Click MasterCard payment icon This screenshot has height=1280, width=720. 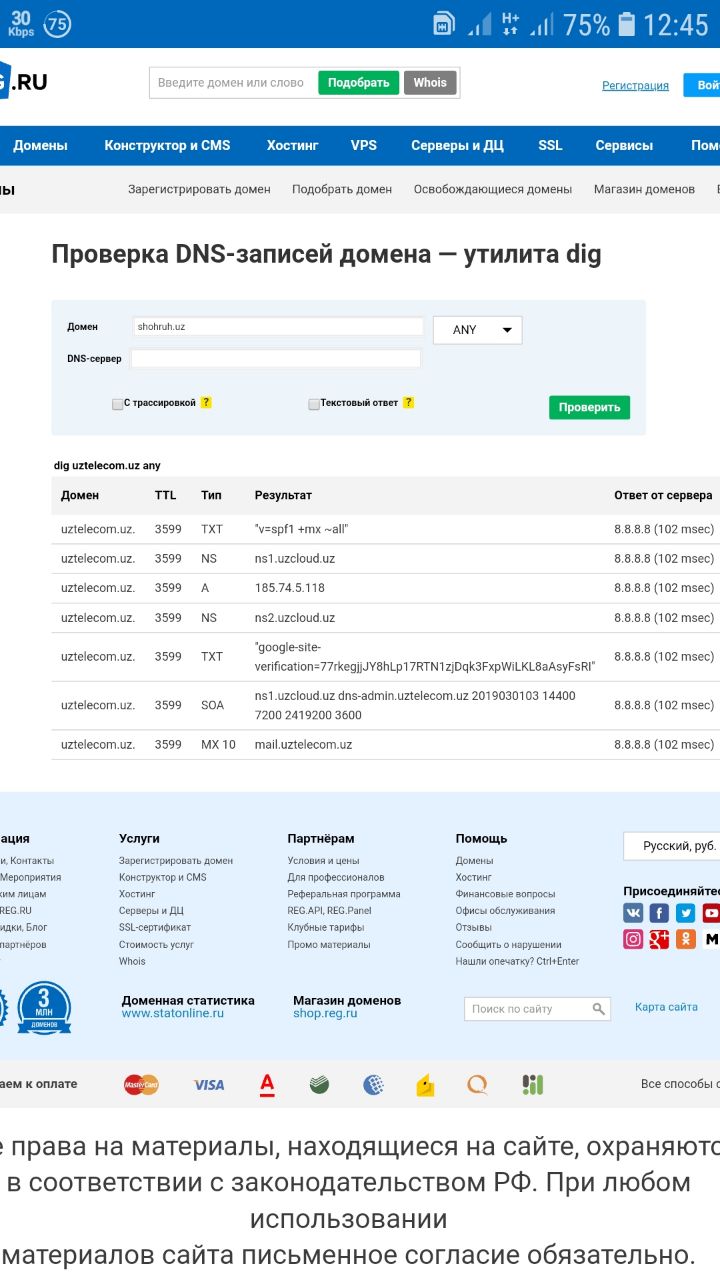pyautogui.click(x=141, y=1085)
